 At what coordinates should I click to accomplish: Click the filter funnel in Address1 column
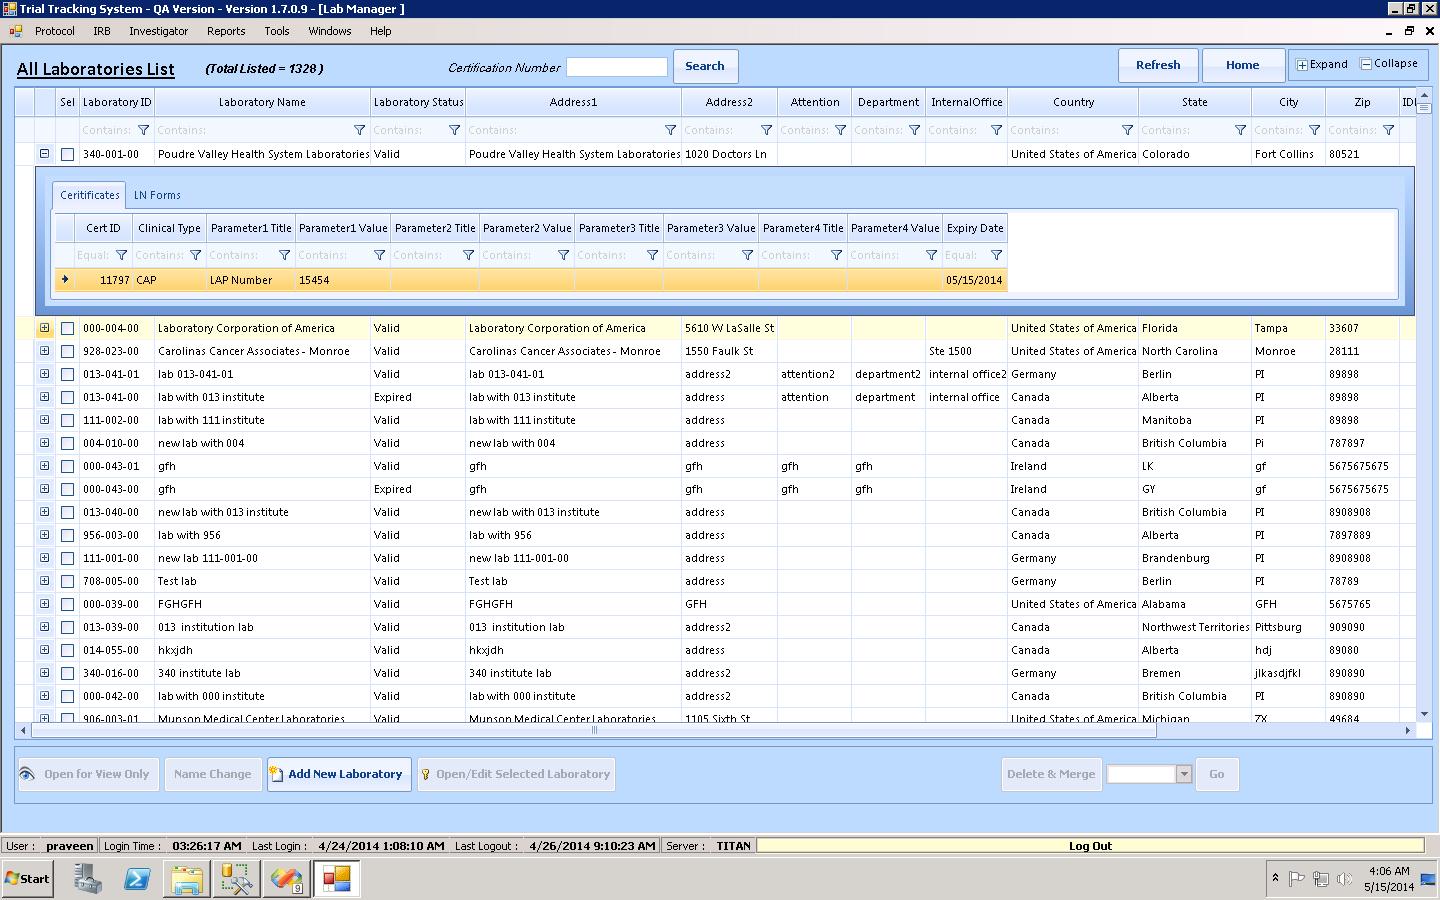pyautogui.click(x=670, y=130)
